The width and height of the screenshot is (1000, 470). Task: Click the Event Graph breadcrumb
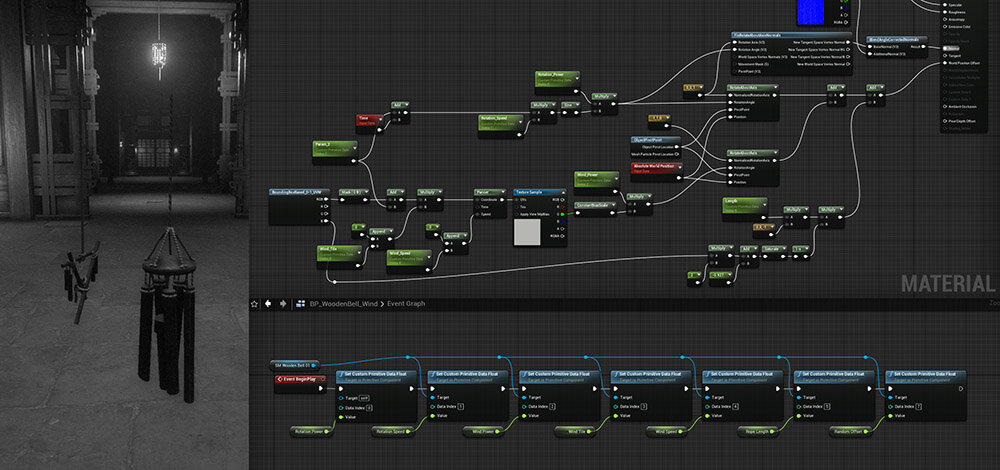point(406,304)
